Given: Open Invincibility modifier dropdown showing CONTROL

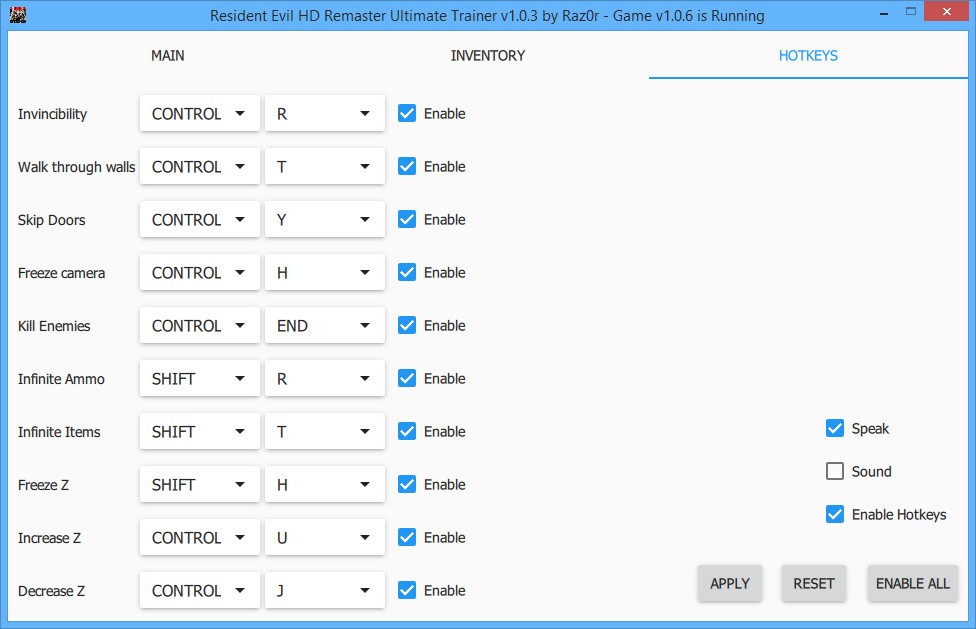Looking at the screenshot, I should click(199, 114).
